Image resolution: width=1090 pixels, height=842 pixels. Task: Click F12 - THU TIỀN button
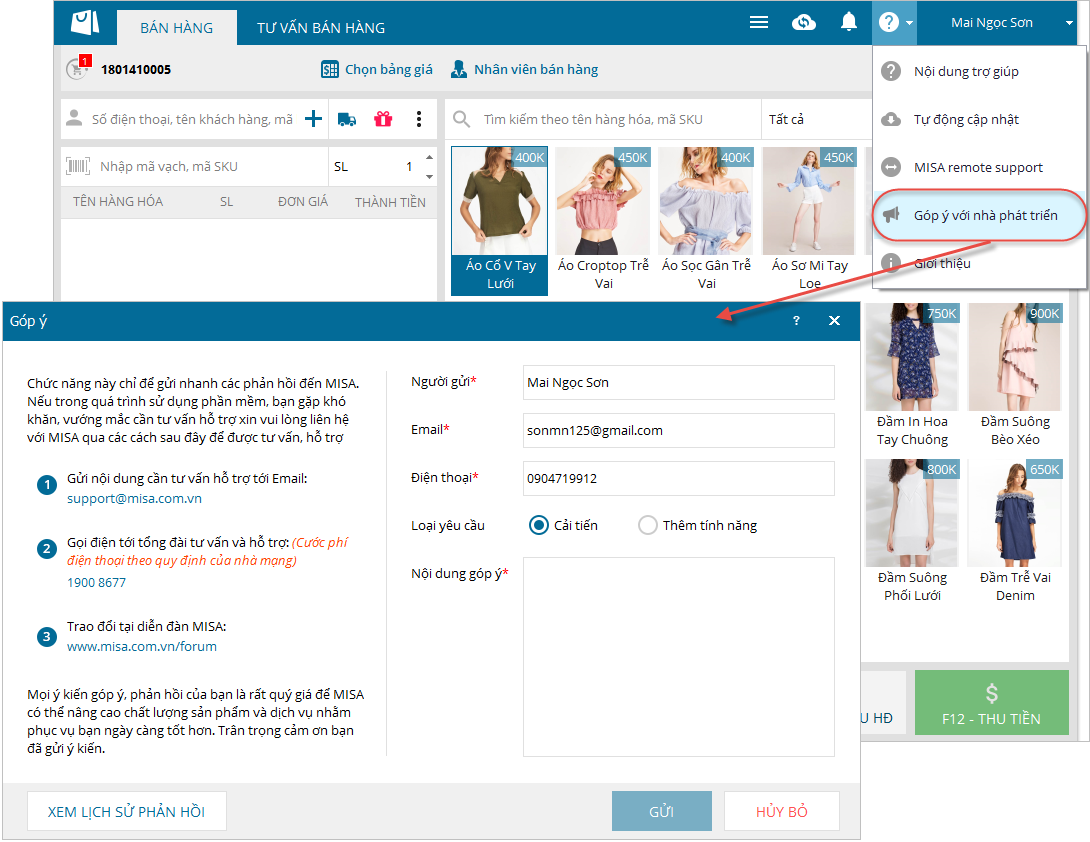coord(991,702)
